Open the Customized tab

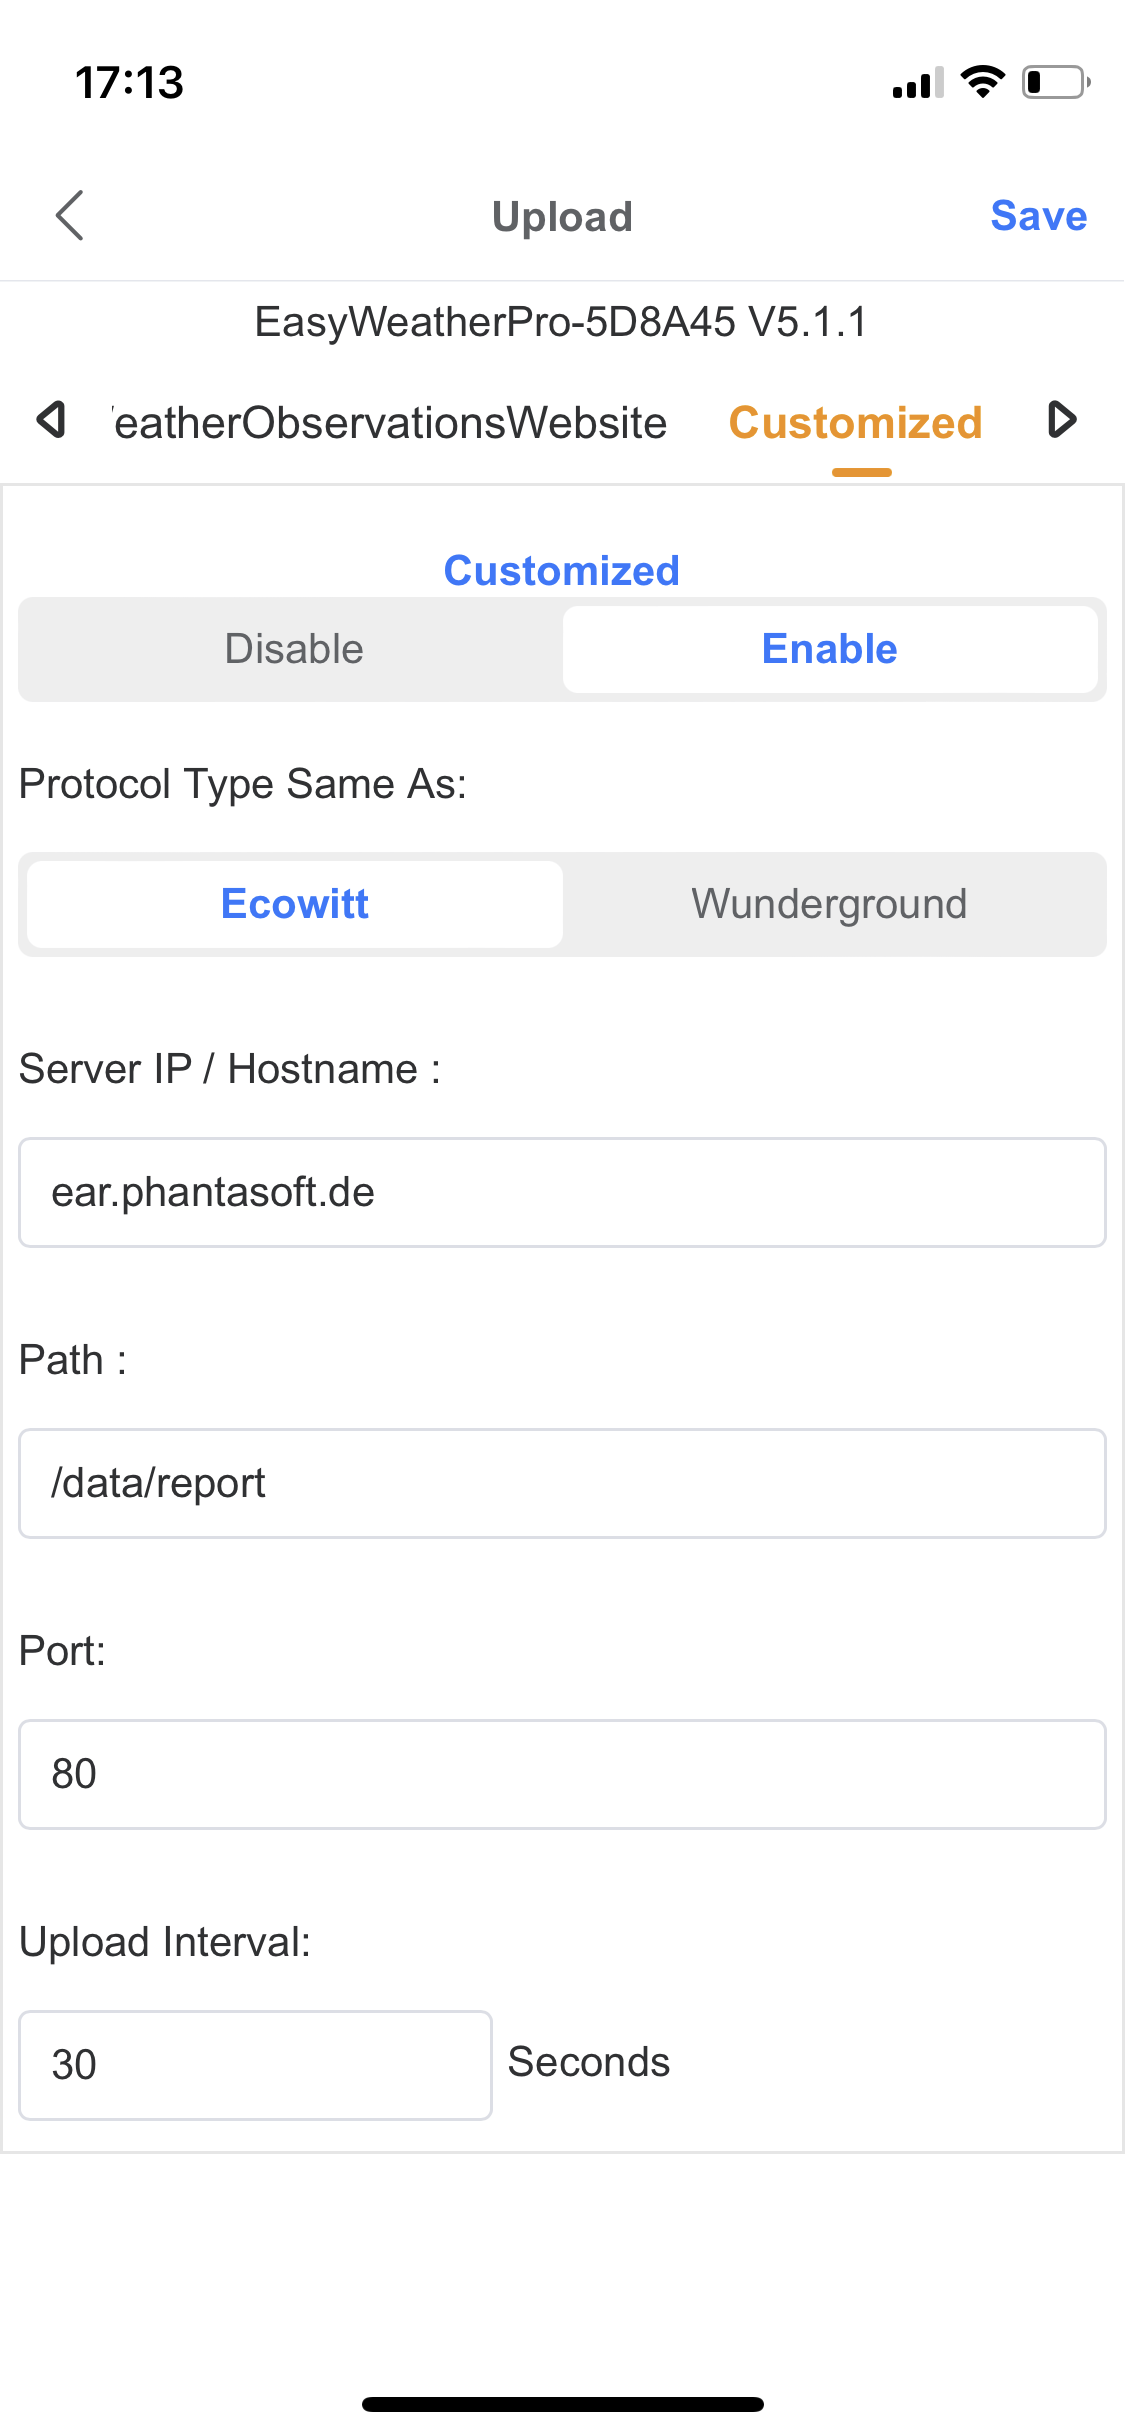pyautogui.click(x=856, y=423)
